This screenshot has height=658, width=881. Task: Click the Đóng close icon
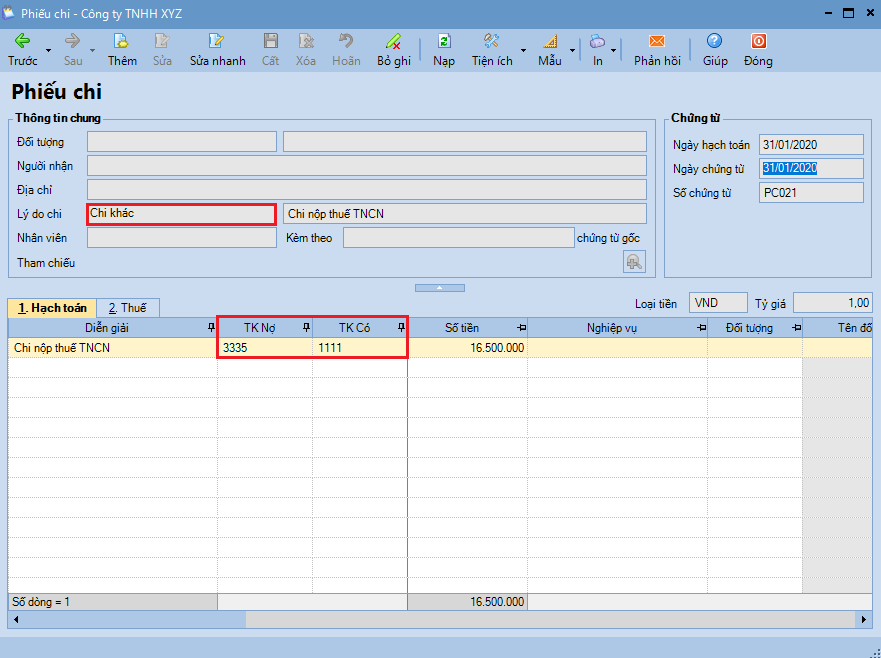click(x=758, y=42)
